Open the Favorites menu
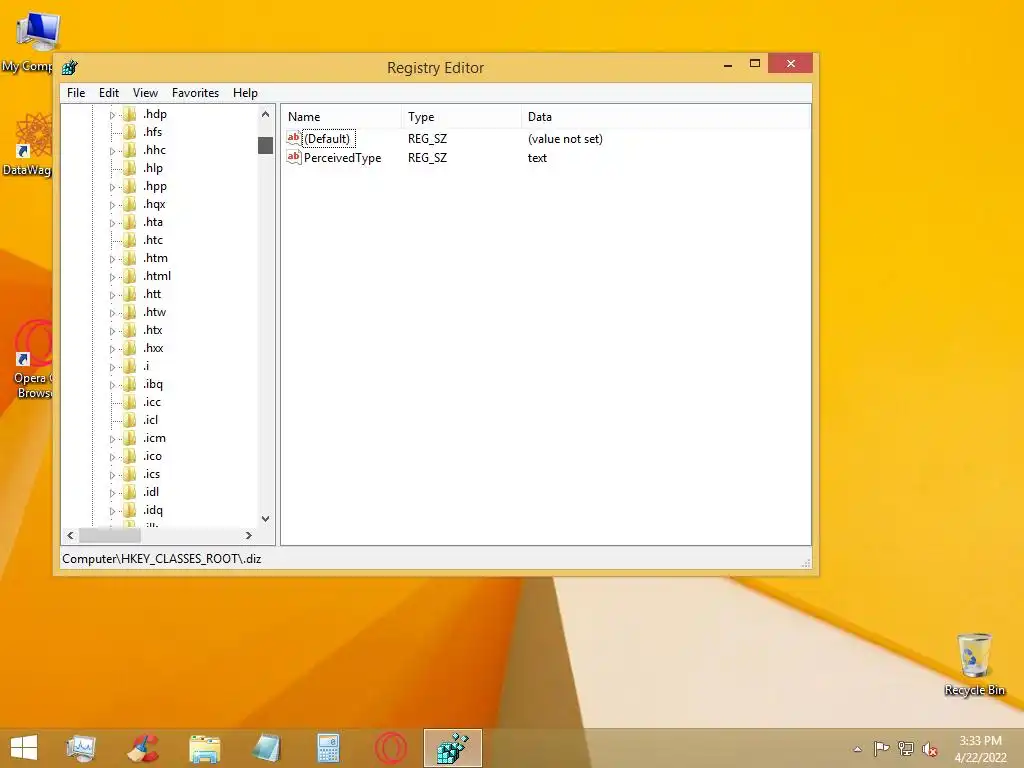 195,93
